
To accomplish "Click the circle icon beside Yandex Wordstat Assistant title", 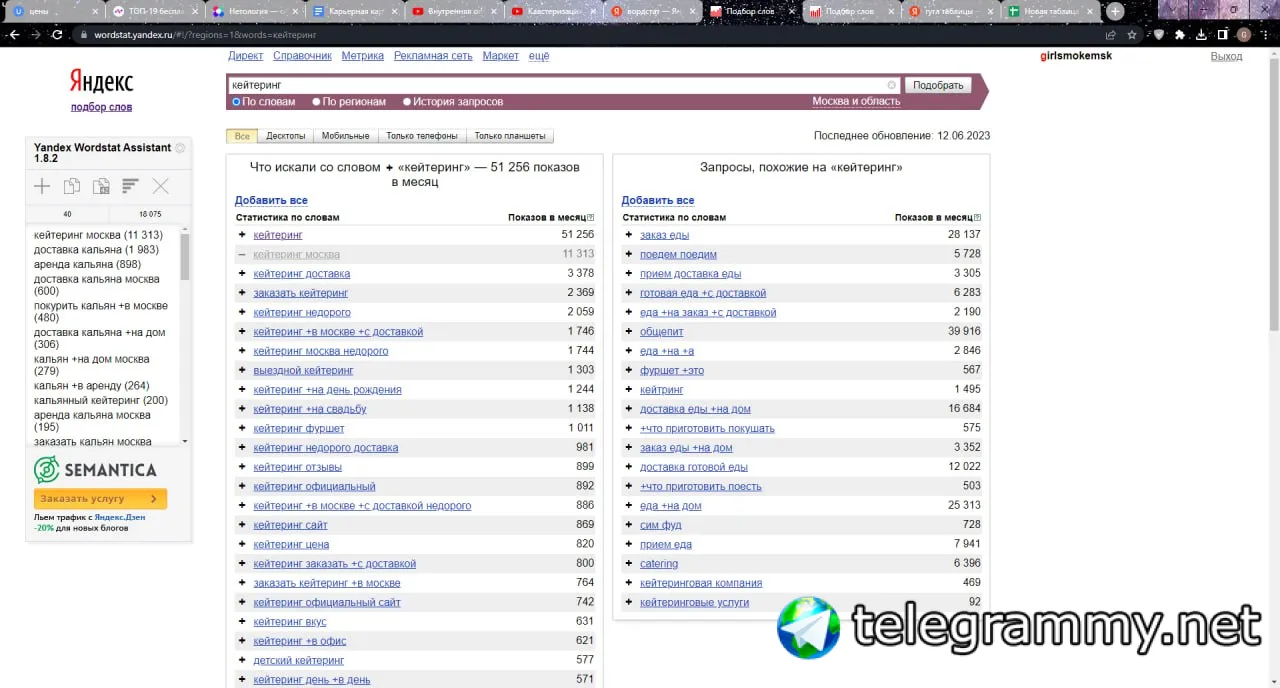I will 180,148.
